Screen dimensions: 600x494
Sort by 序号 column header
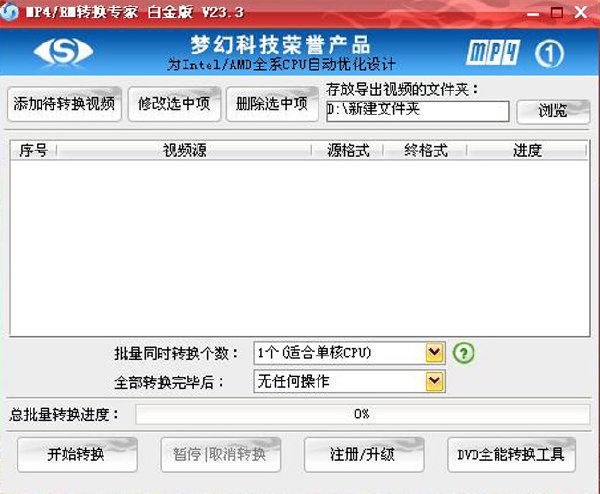coord(33,150)
